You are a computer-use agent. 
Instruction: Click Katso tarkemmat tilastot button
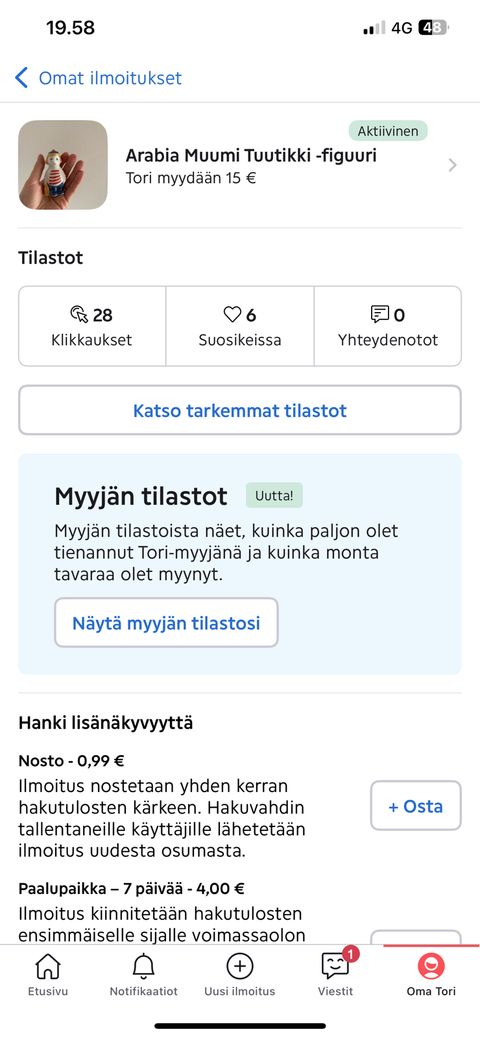click(240, 410)
